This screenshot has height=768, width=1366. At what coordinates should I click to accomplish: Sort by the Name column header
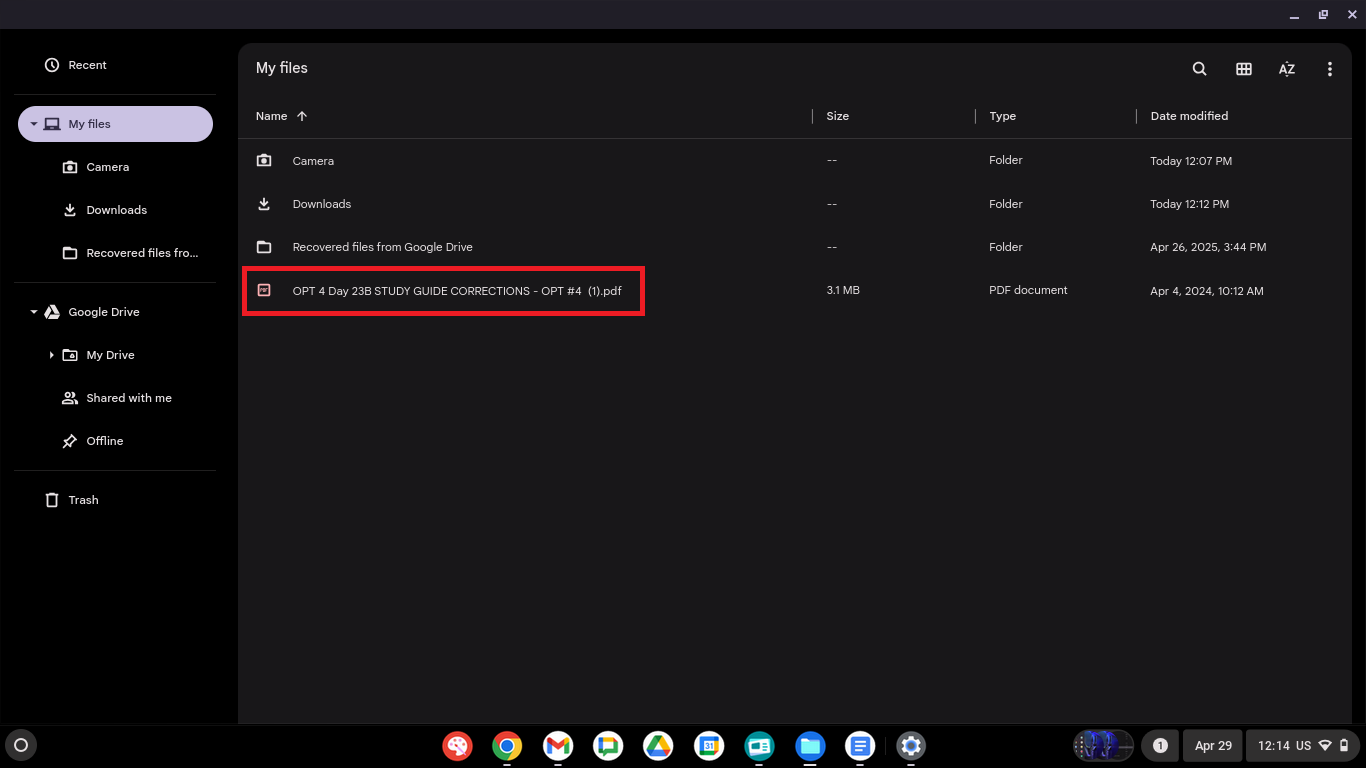click(x=271, y=116)
